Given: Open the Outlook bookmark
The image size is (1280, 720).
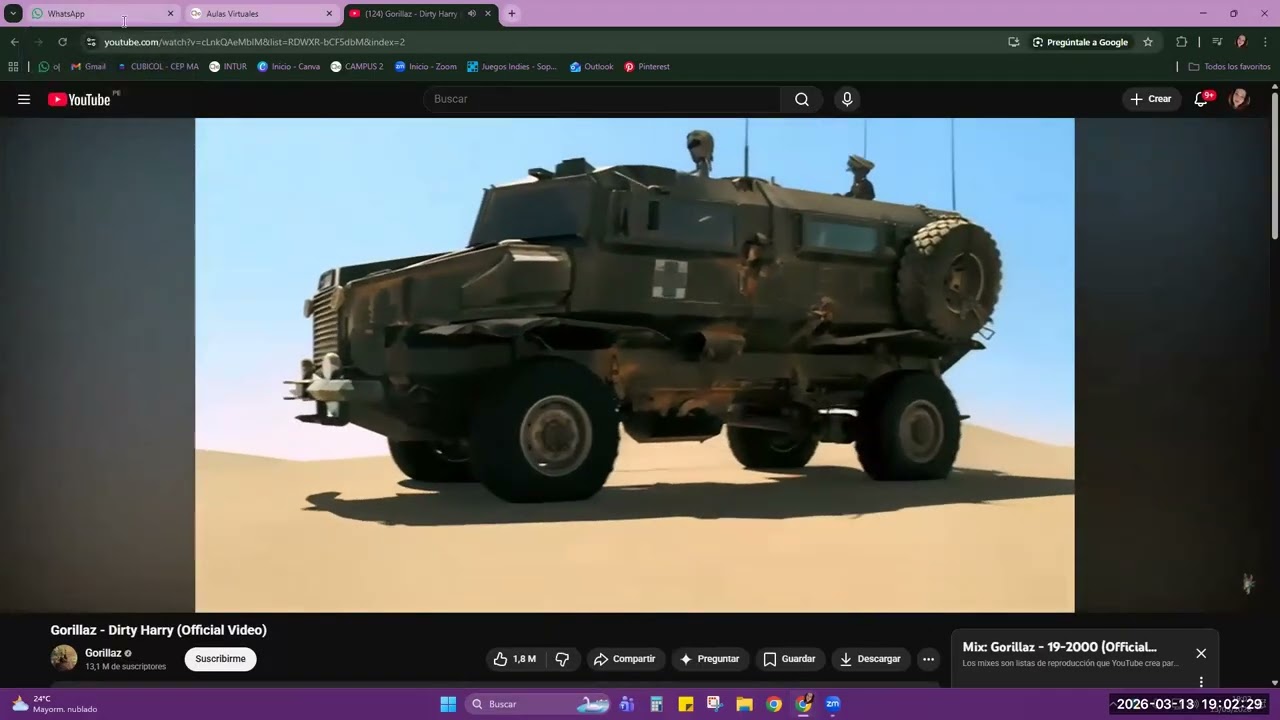Looking at the screenshot, I should tap(592, 67).
